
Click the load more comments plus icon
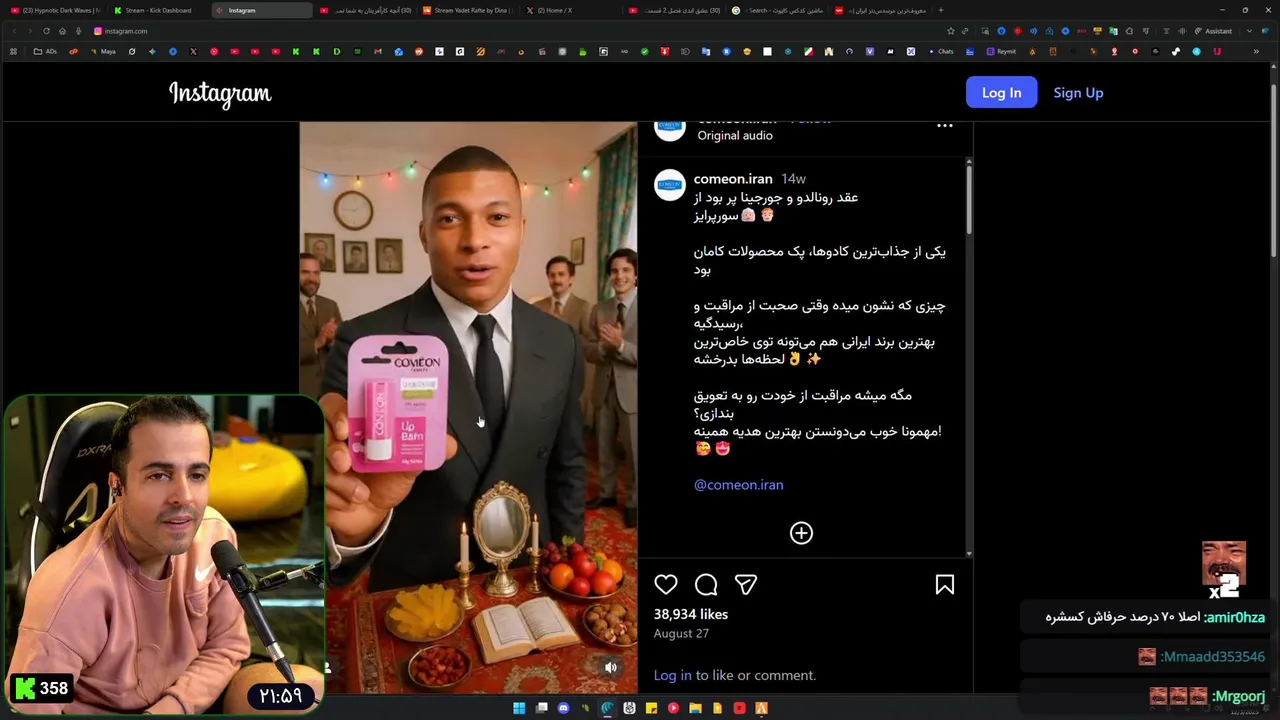pos(801,533)
